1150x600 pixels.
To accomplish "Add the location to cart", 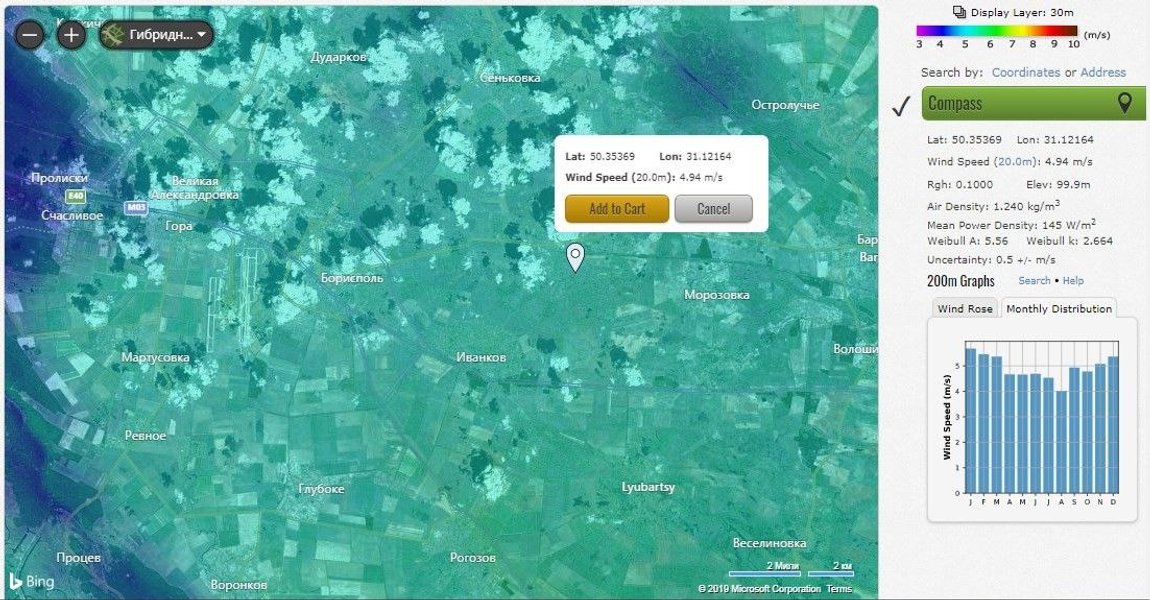I will click(x=617, y=208).
